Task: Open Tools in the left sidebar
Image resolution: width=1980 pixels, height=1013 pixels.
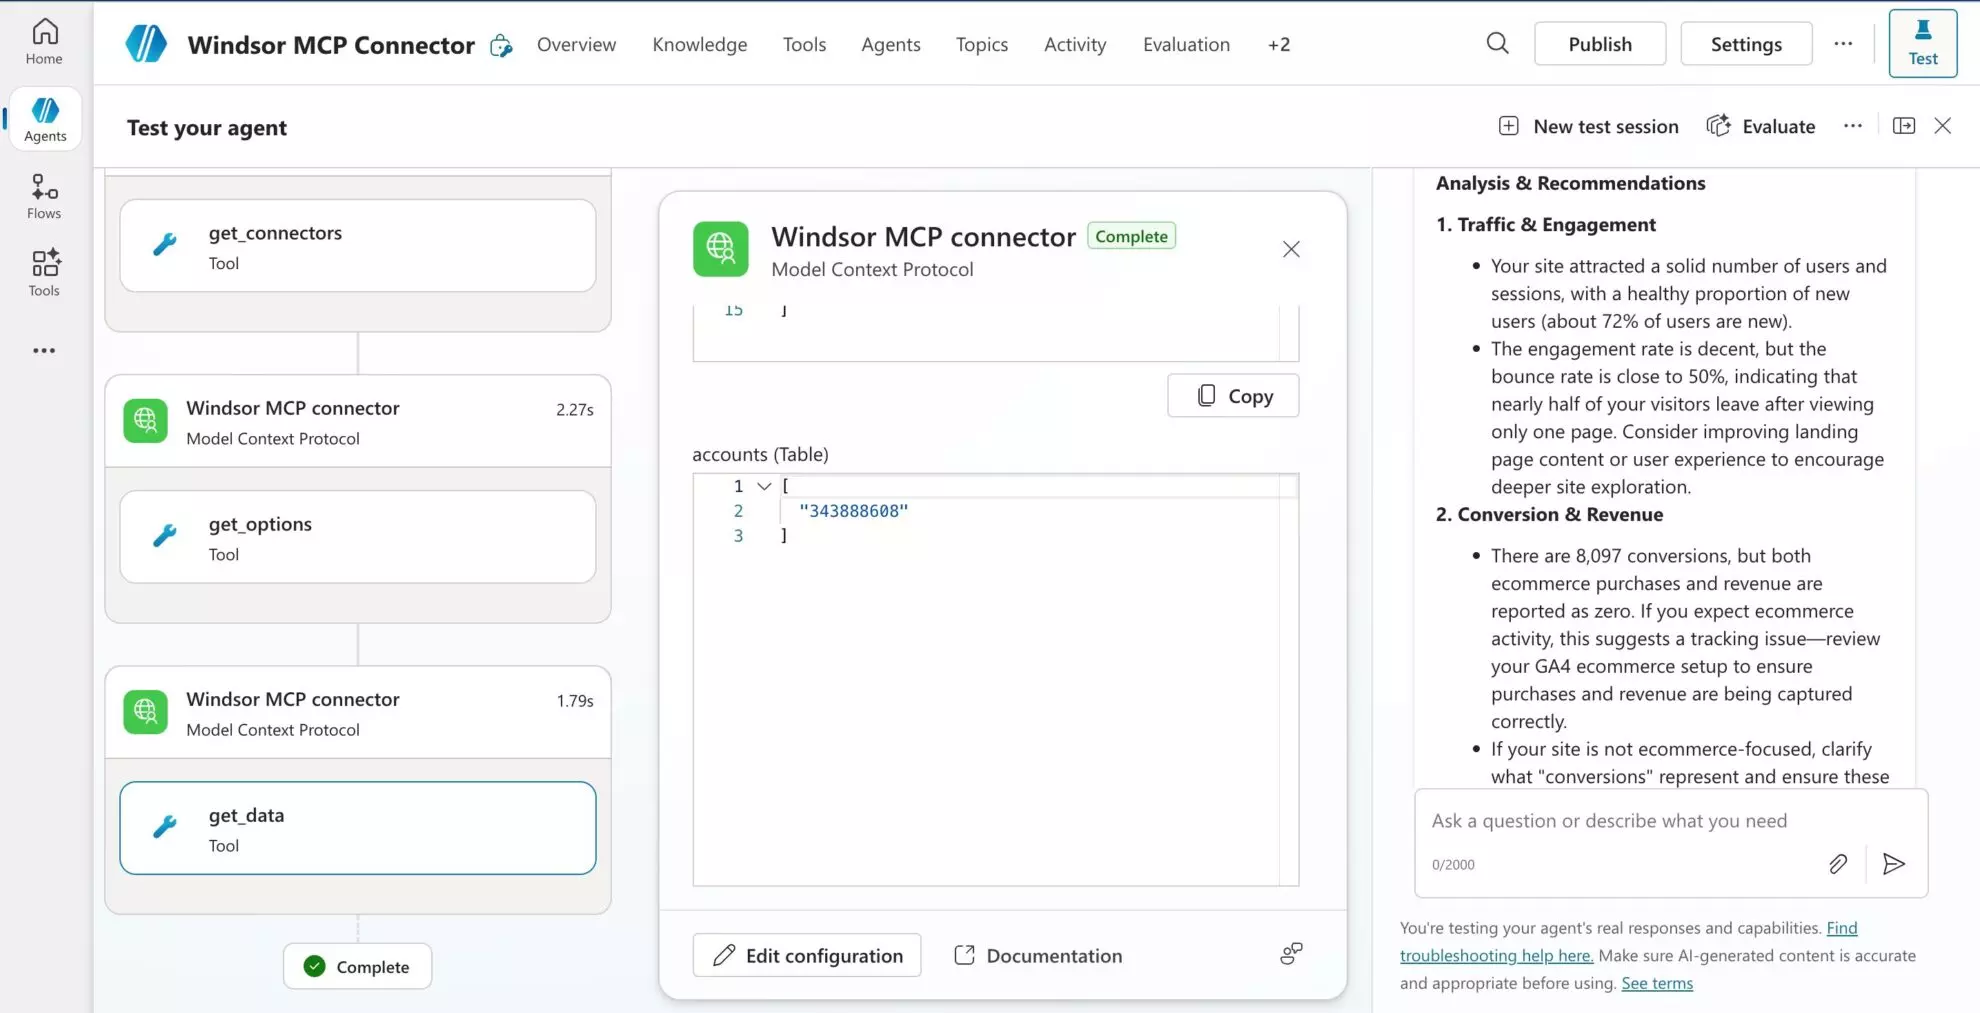Action: [x=44, y=273]
